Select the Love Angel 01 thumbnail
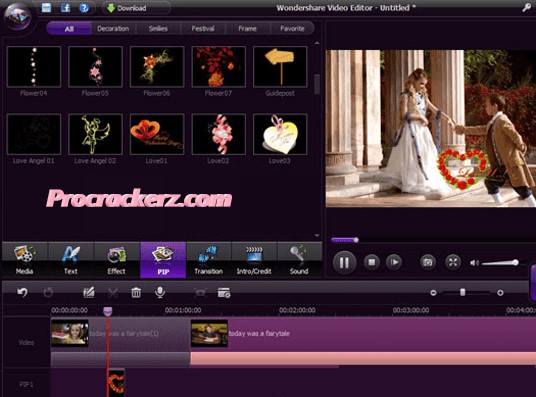 tap(34, 134)
